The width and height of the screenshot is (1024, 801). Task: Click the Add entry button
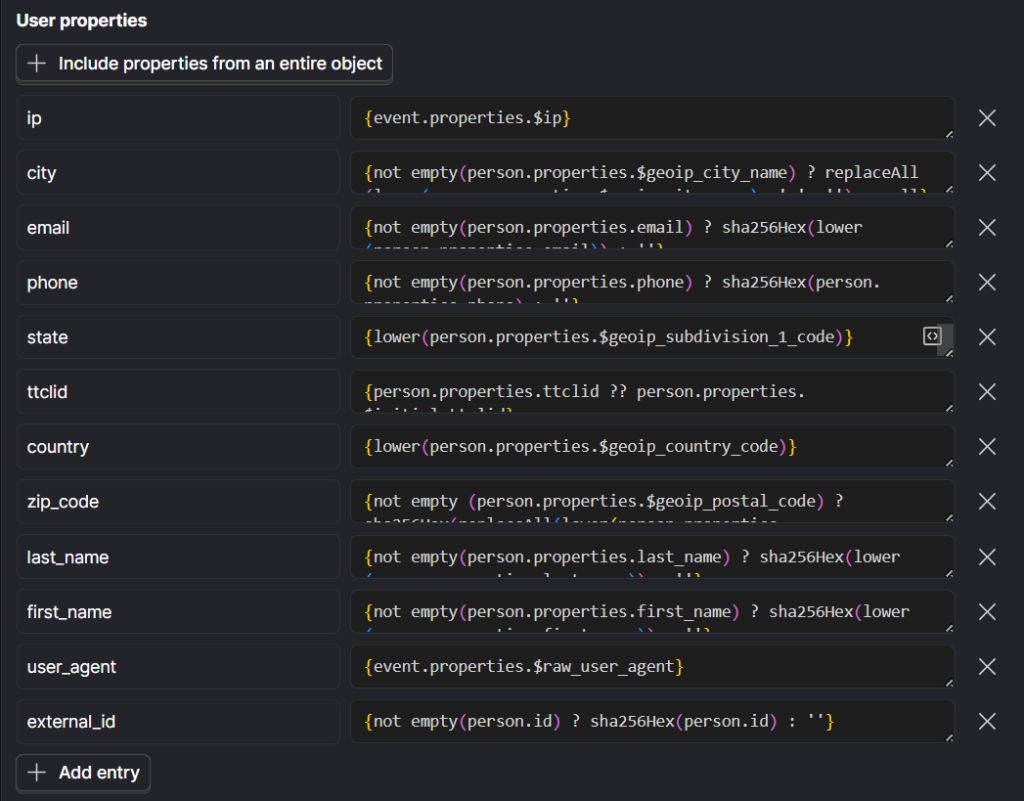pos(84,773)
